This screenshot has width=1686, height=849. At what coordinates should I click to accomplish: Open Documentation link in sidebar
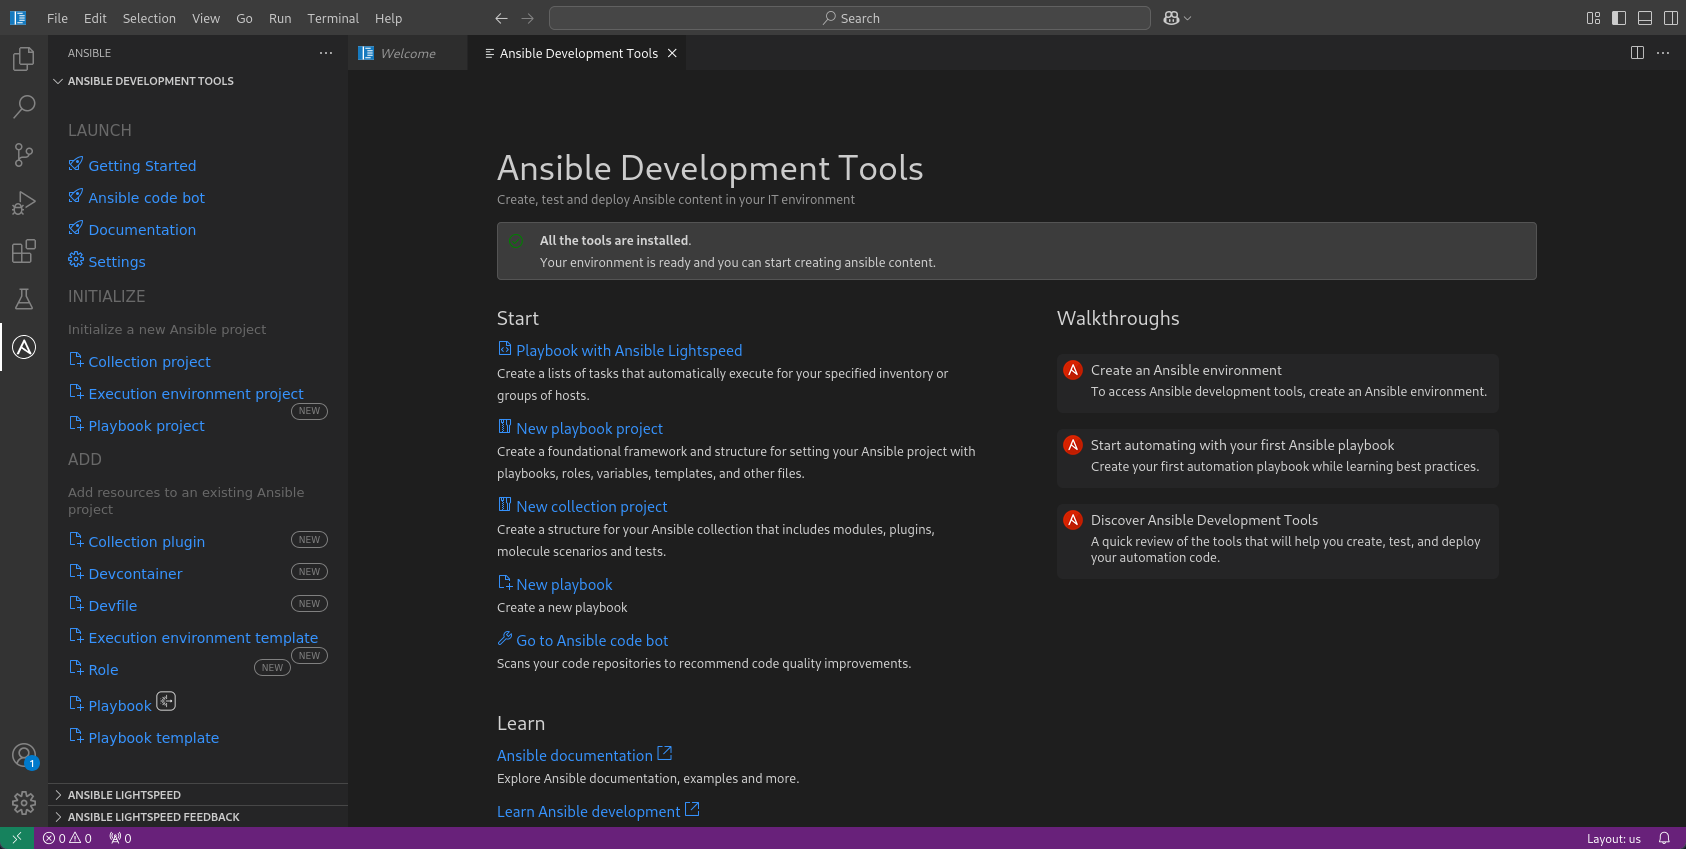[x=142, y=230]
